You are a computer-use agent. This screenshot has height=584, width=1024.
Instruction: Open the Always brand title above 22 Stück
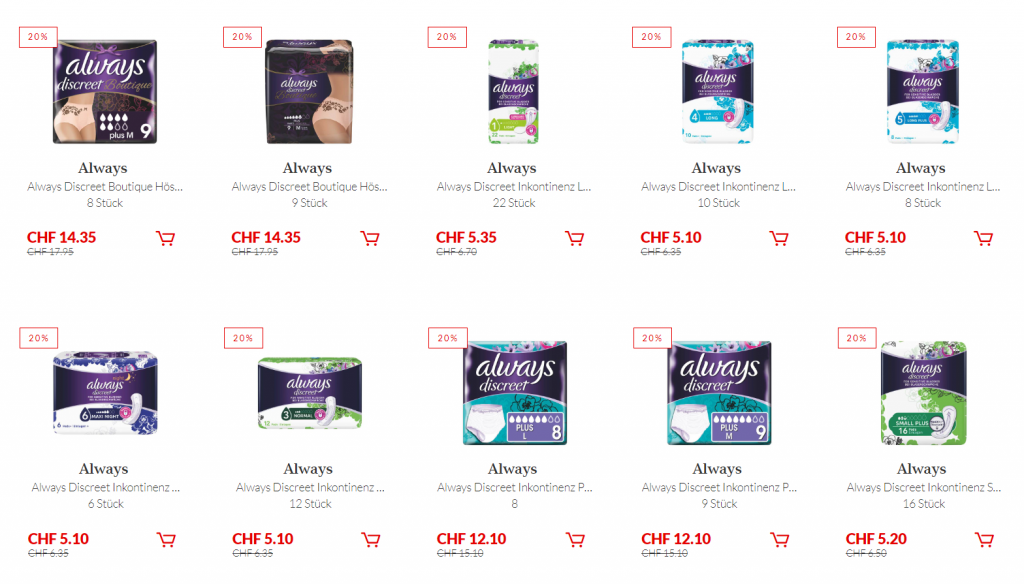[511, 168]
